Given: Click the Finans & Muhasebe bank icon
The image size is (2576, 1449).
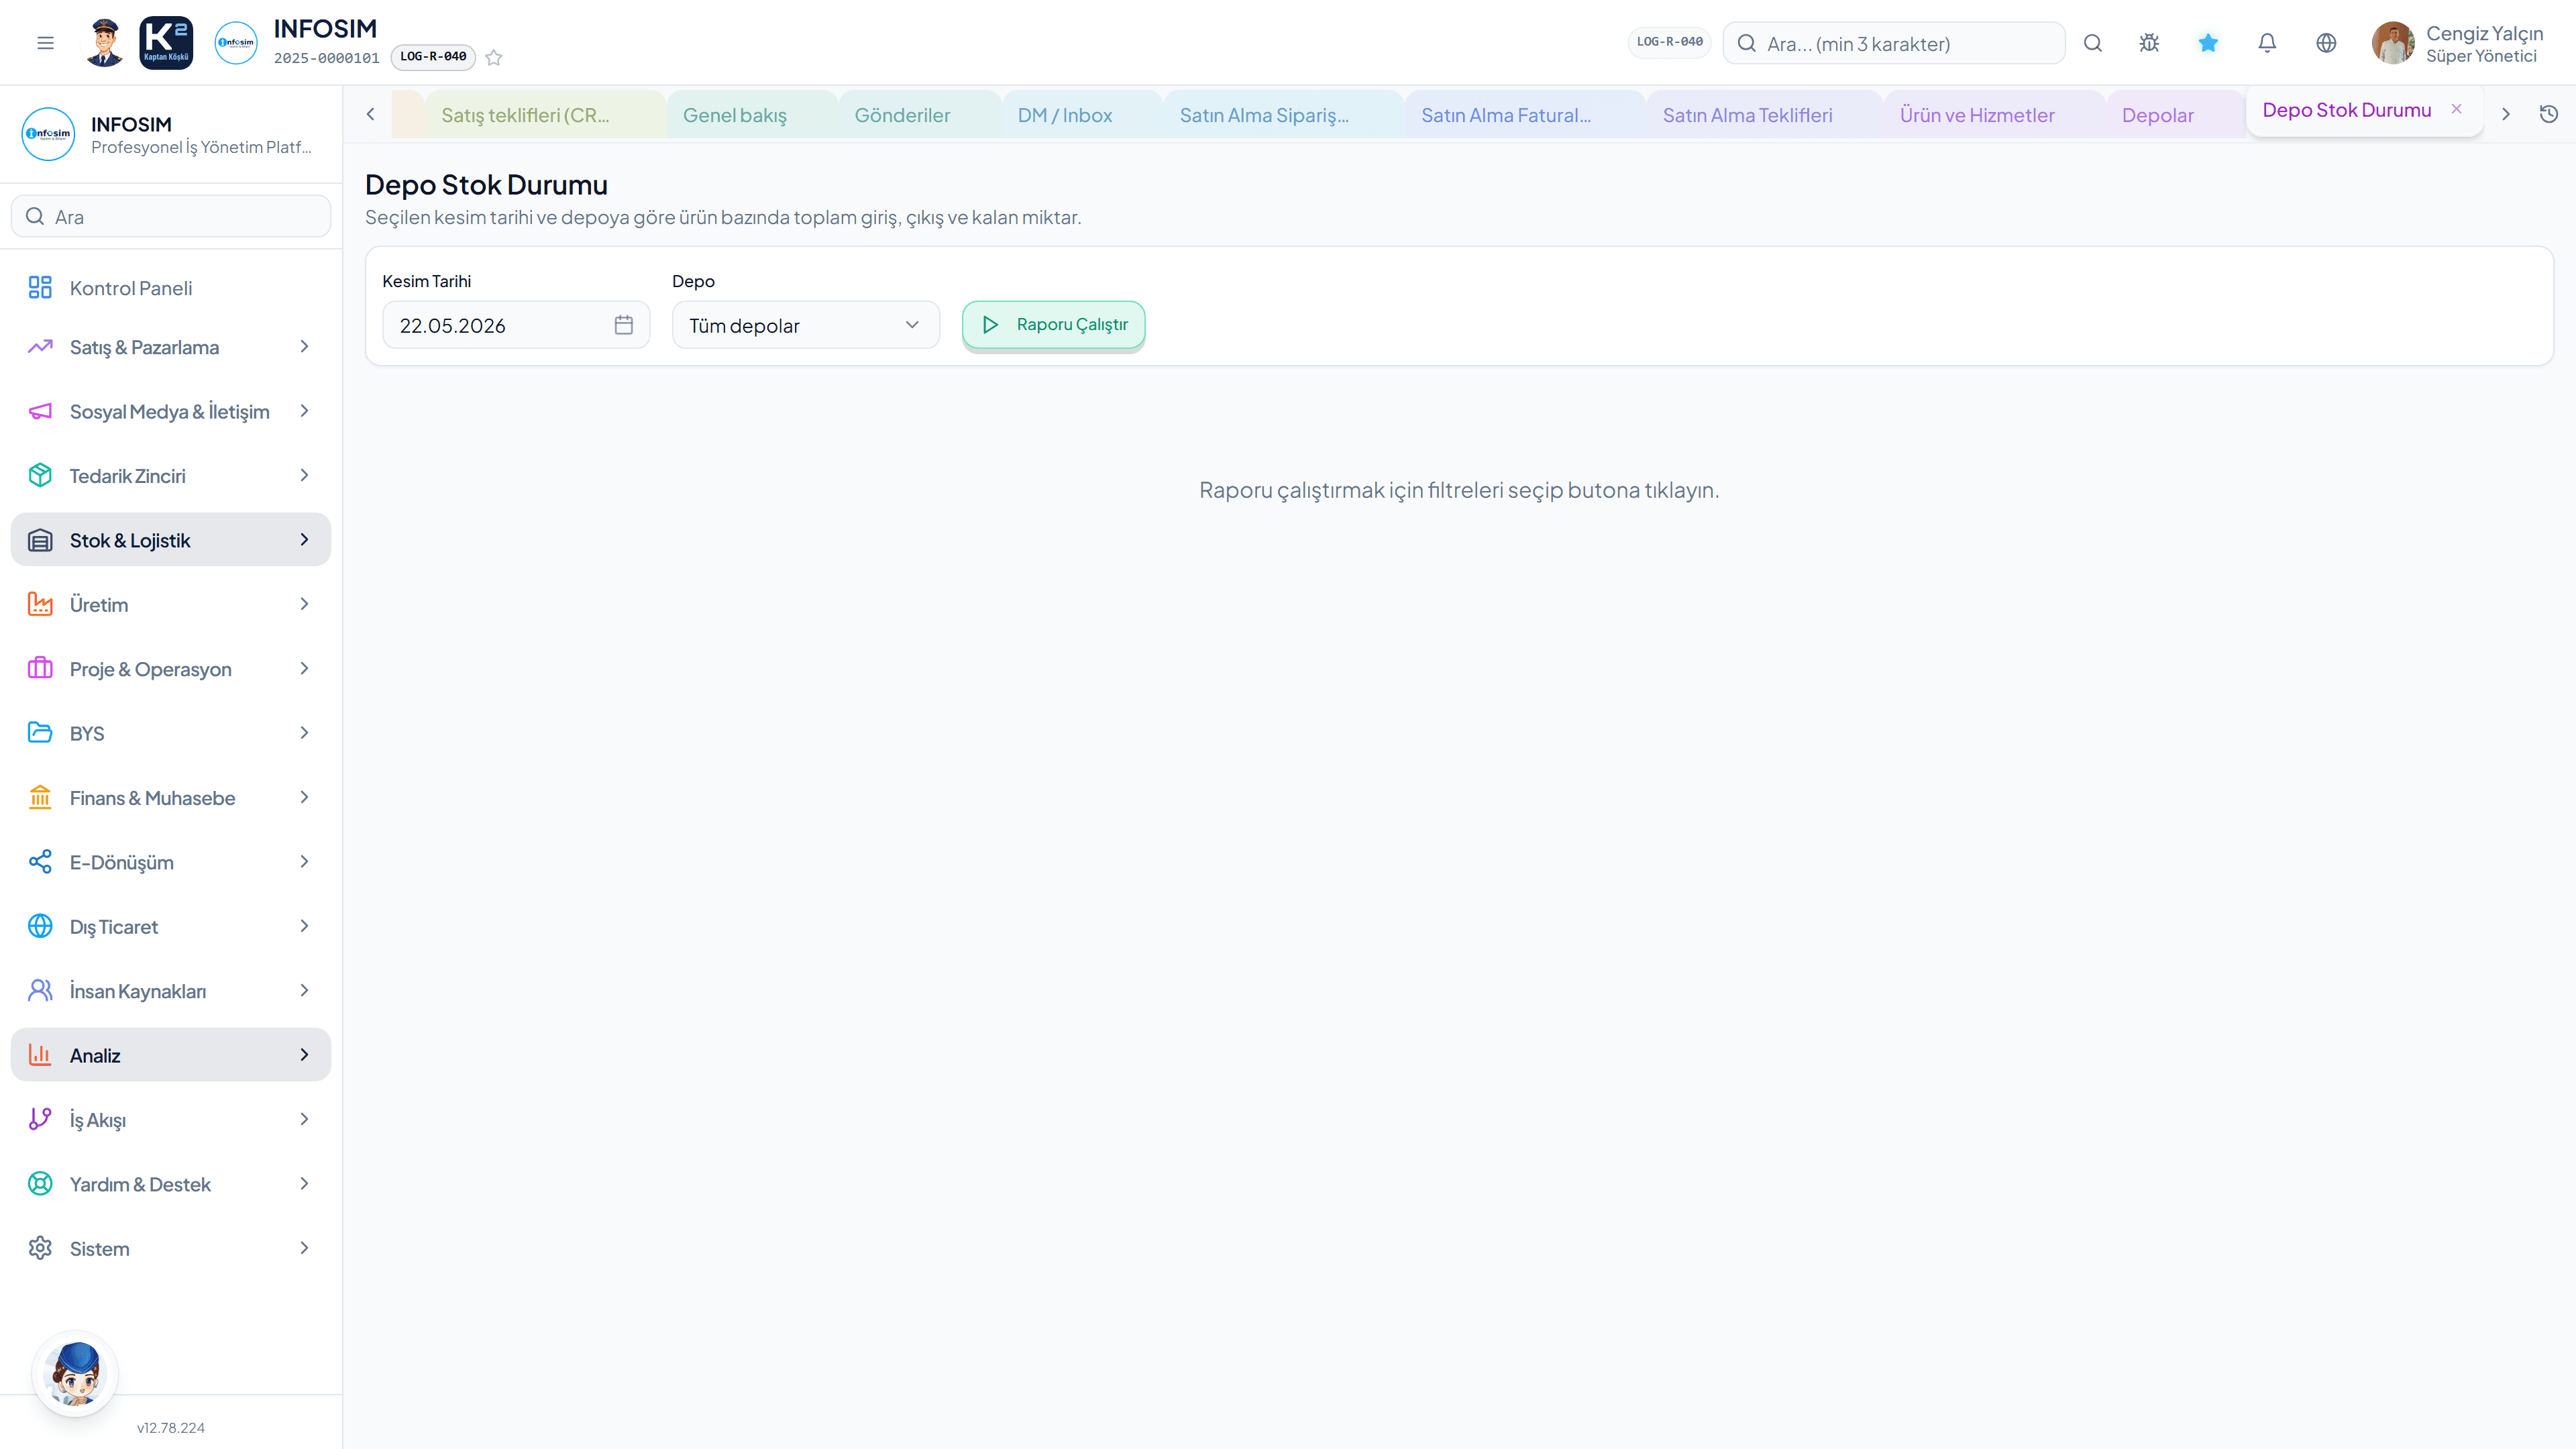Looking at the screenshot, I should click(40, 797).
